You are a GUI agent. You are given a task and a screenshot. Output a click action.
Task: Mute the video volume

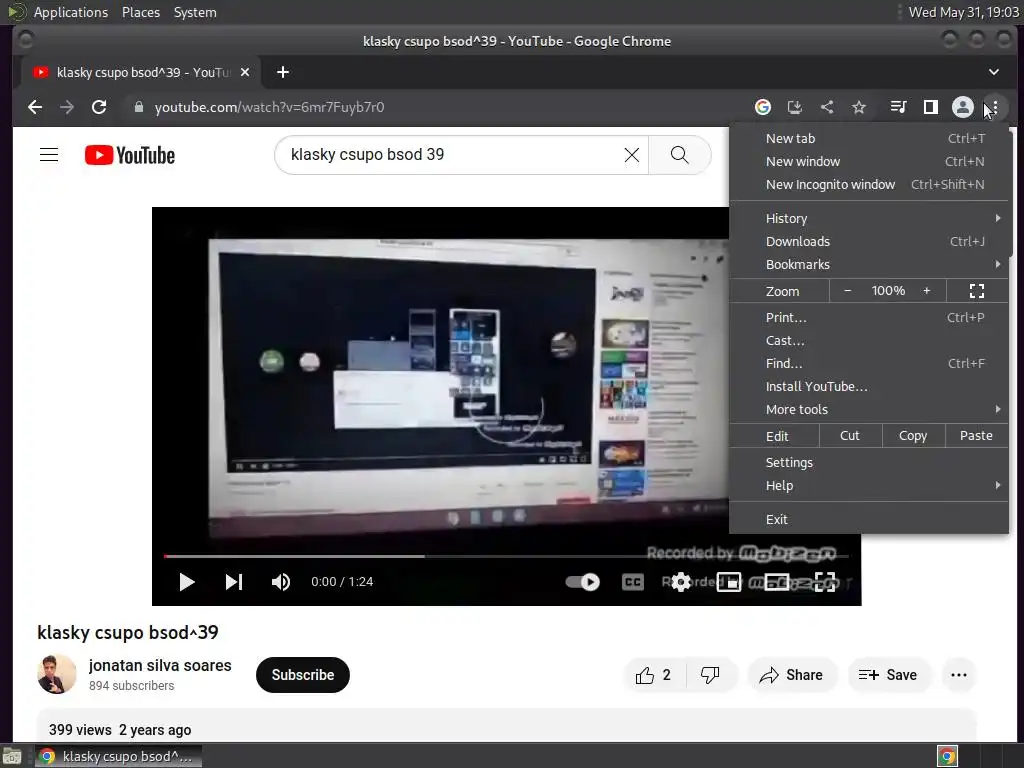pos(281,582)
